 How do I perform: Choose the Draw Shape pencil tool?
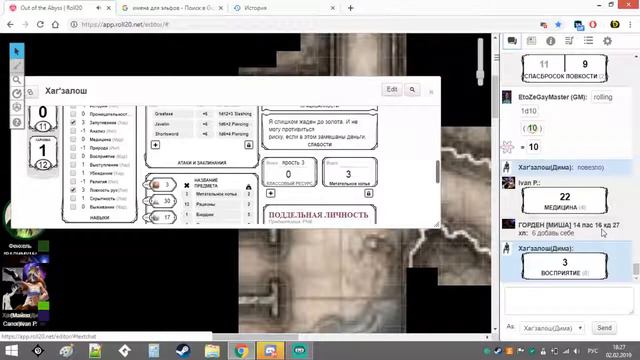coord(17,65)
